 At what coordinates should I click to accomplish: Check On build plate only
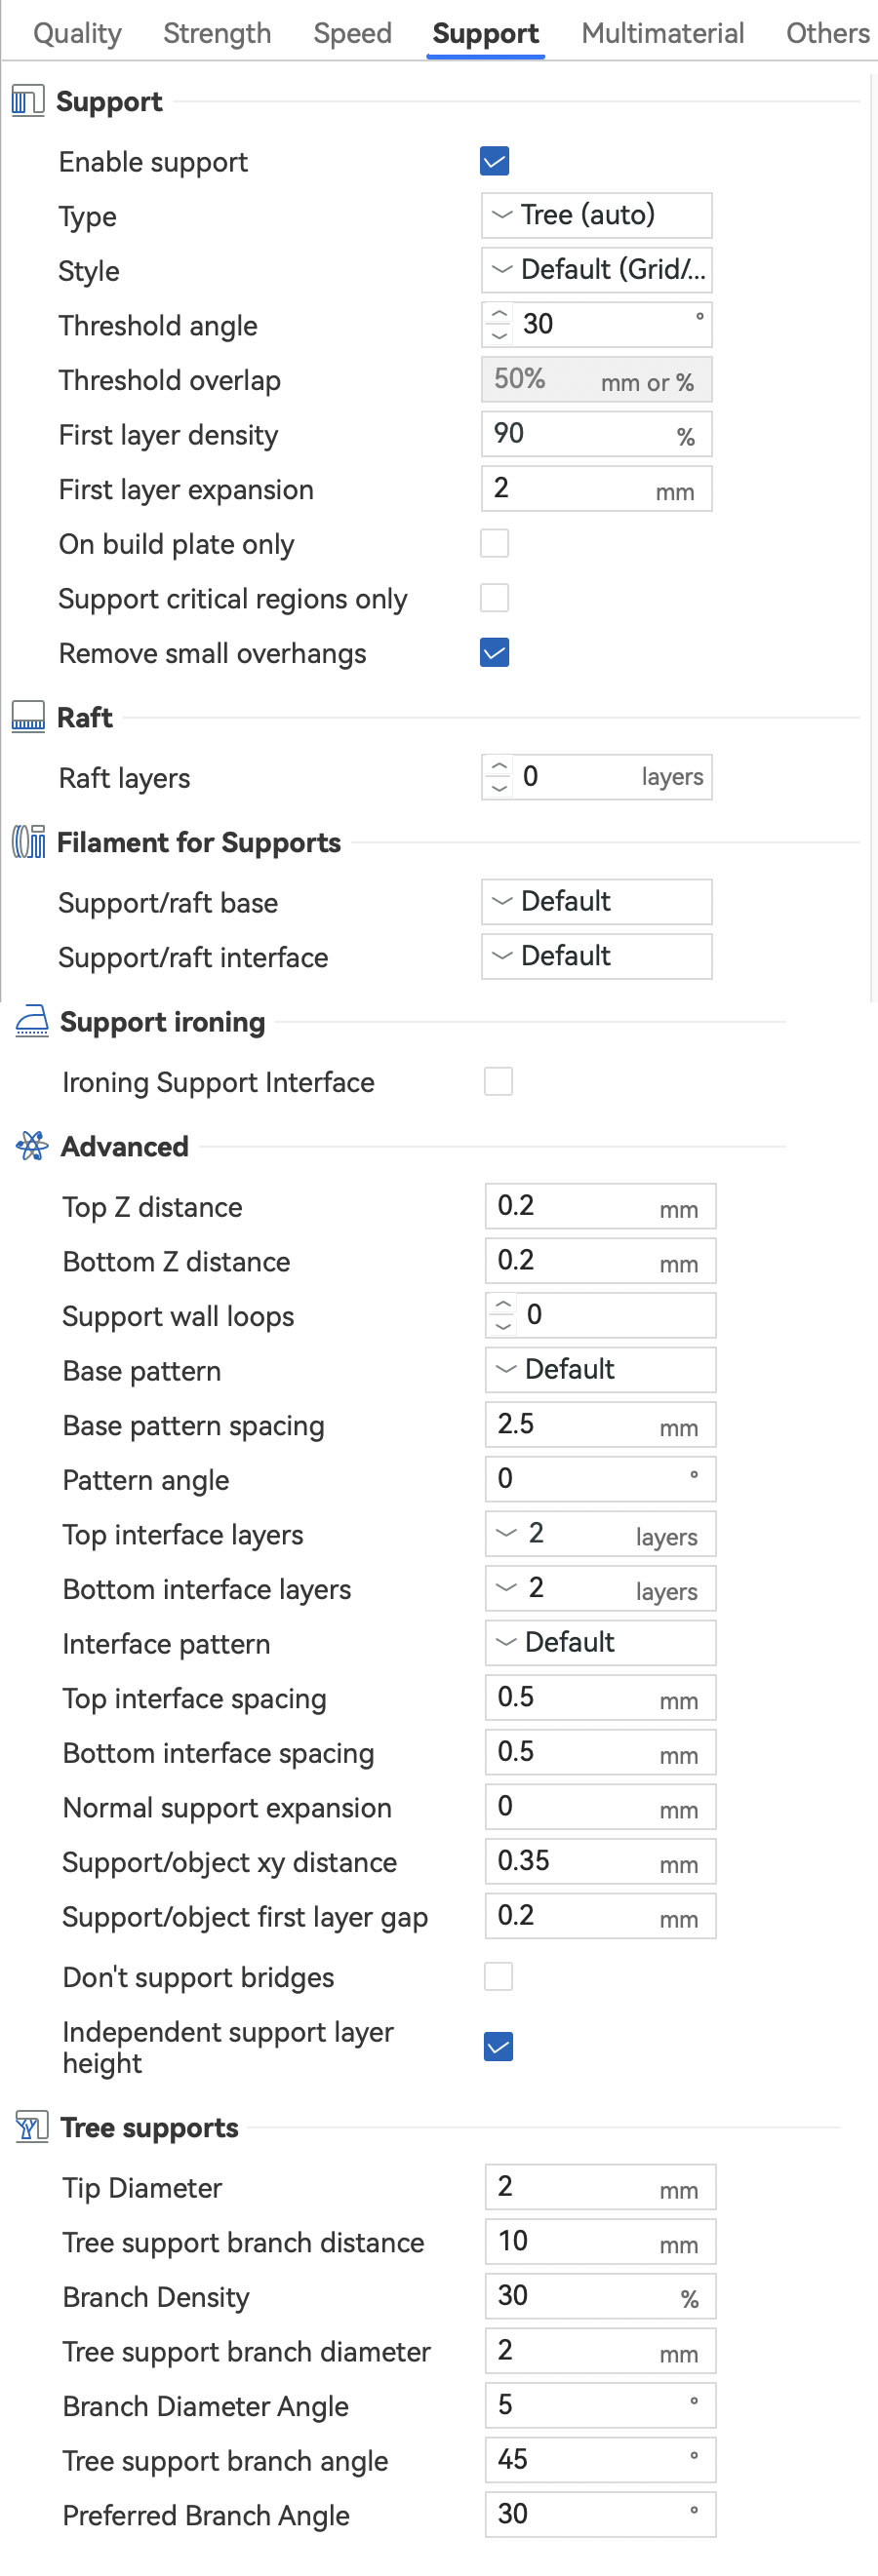point(495,543)
